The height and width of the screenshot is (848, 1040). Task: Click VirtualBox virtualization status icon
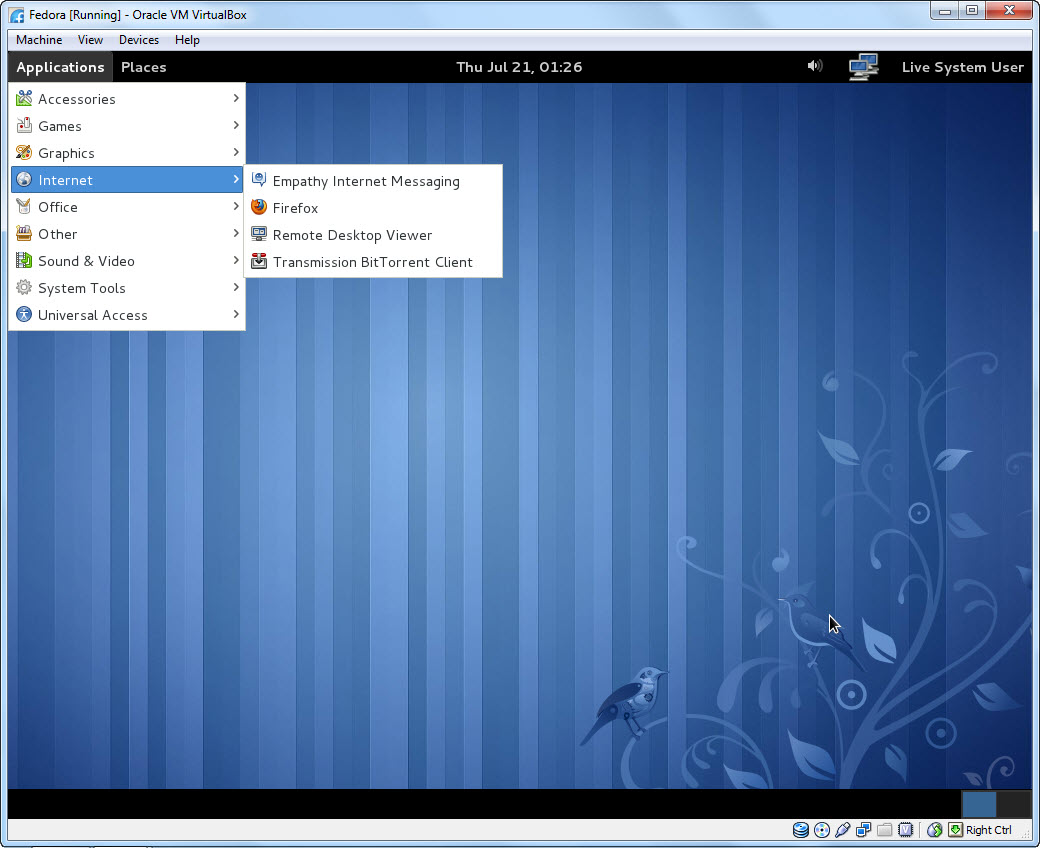[905, 830]
